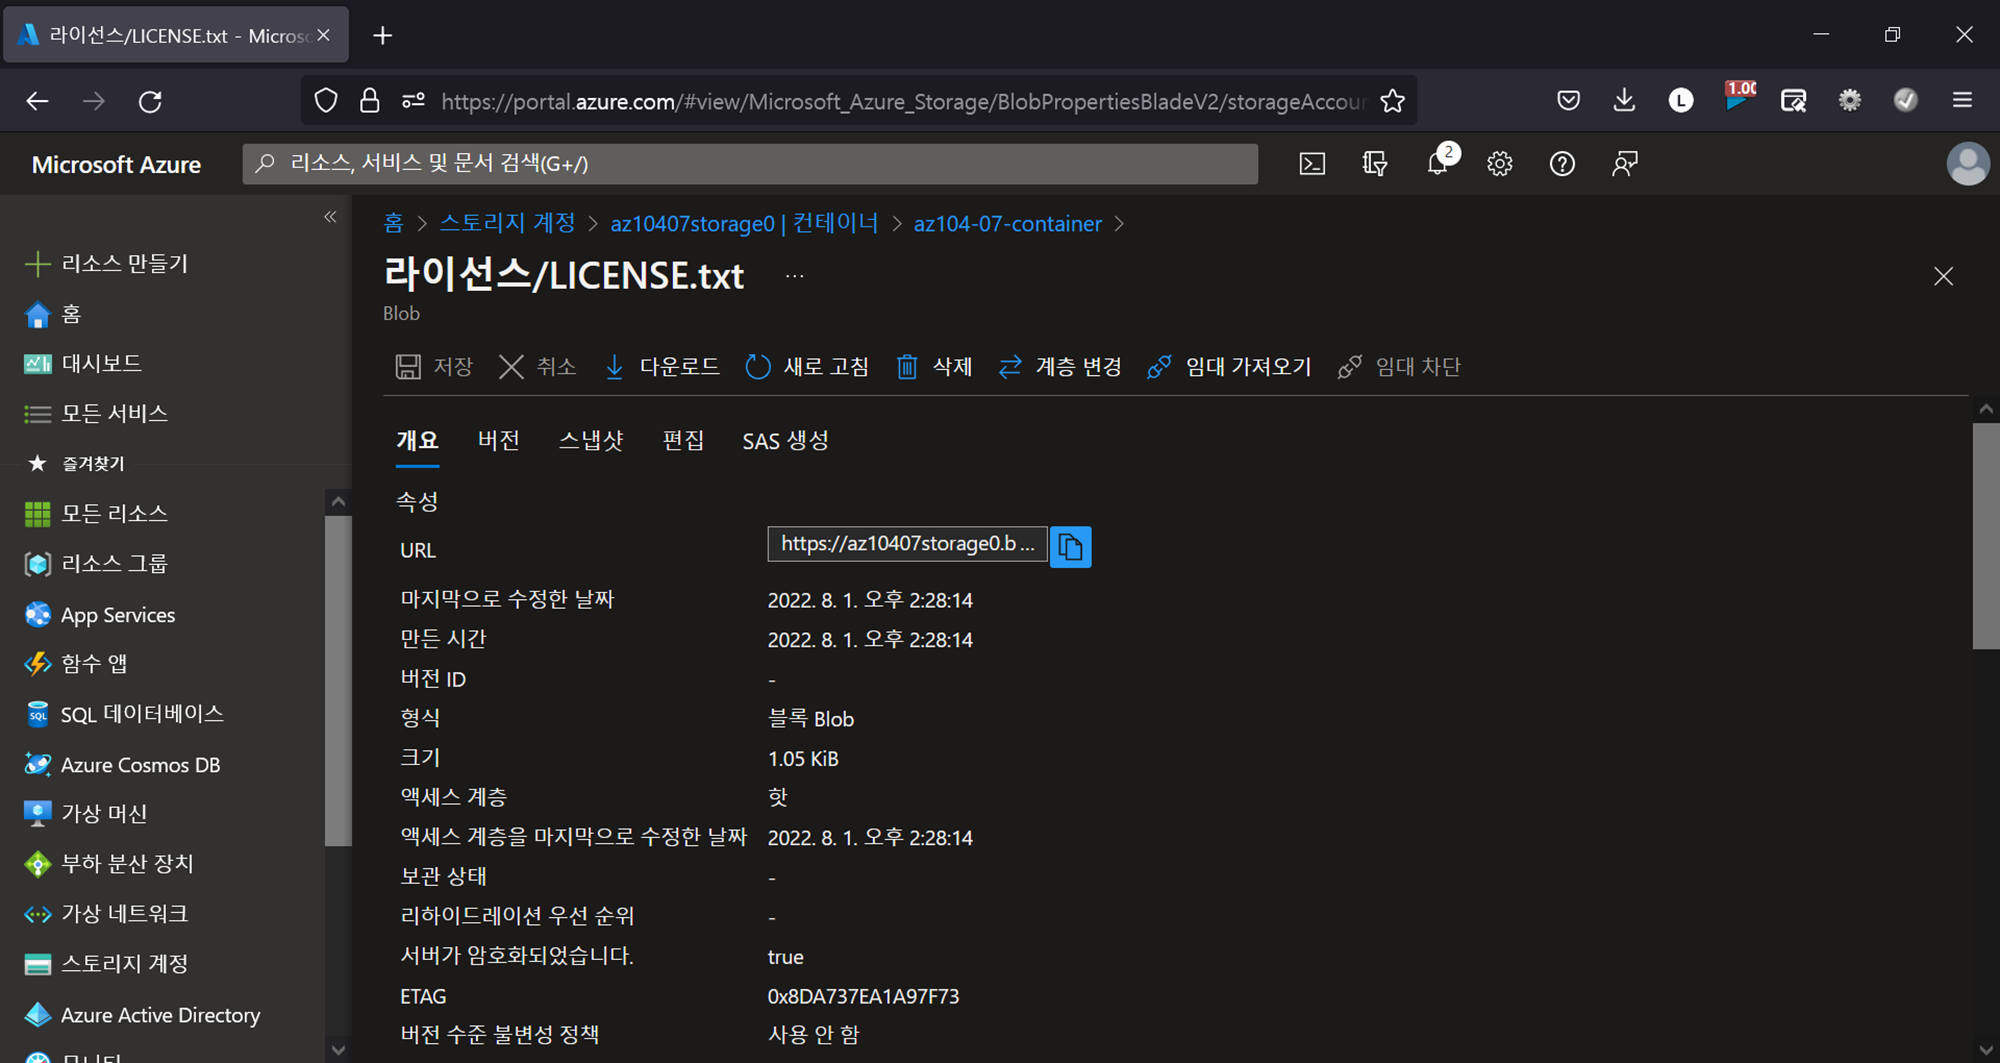
Task: Click the browser address bar URL
Action: click(x=903, y=101)
